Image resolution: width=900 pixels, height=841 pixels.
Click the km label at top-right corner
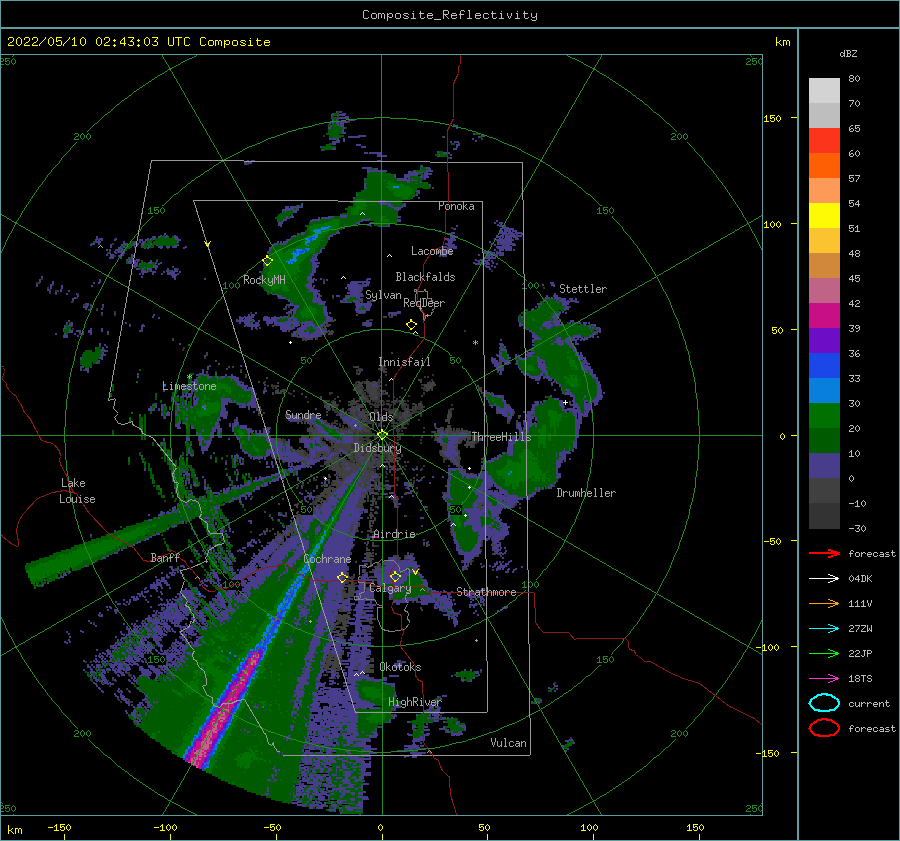(x=782, y=42)
